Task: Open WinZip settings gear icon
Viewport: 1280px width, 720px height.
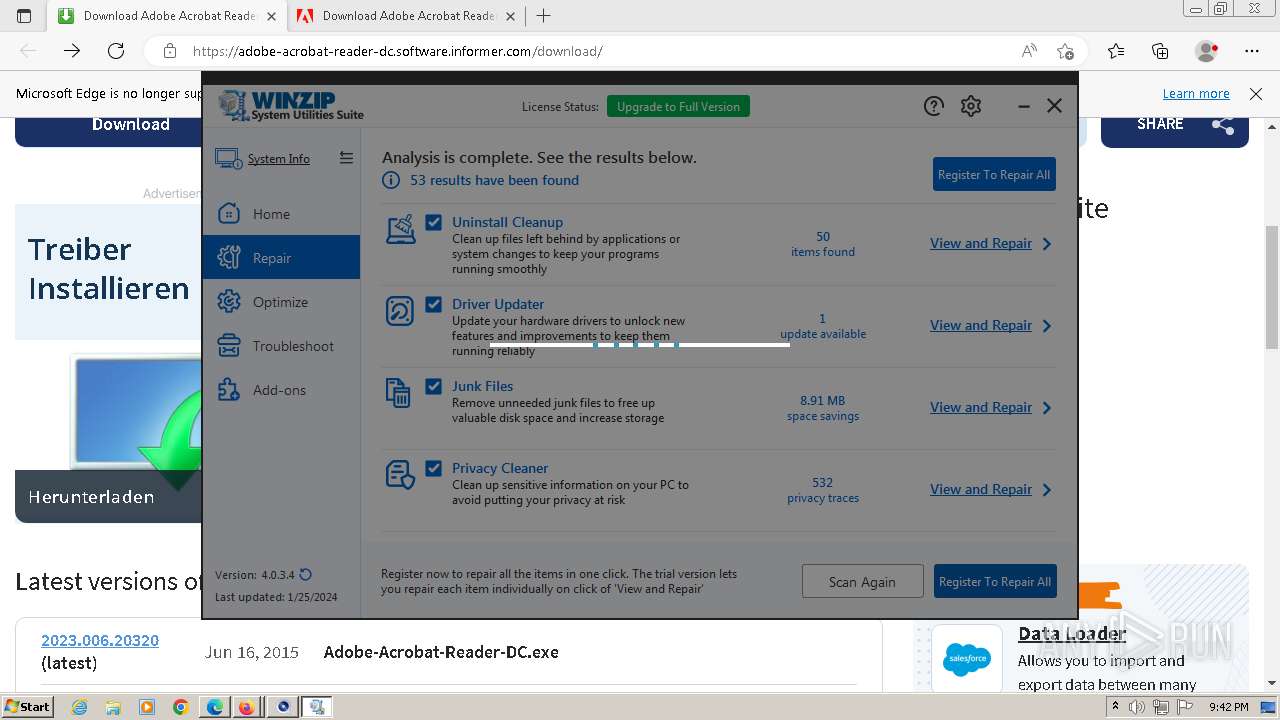Action: (971, 106)
